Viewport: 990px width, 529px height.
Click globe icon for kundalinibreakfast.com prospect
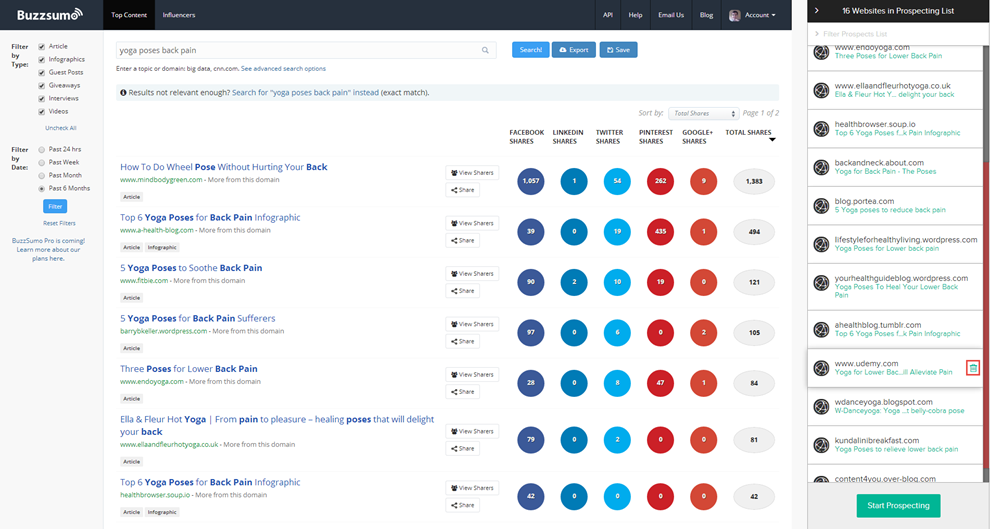(x=821, y=445)
